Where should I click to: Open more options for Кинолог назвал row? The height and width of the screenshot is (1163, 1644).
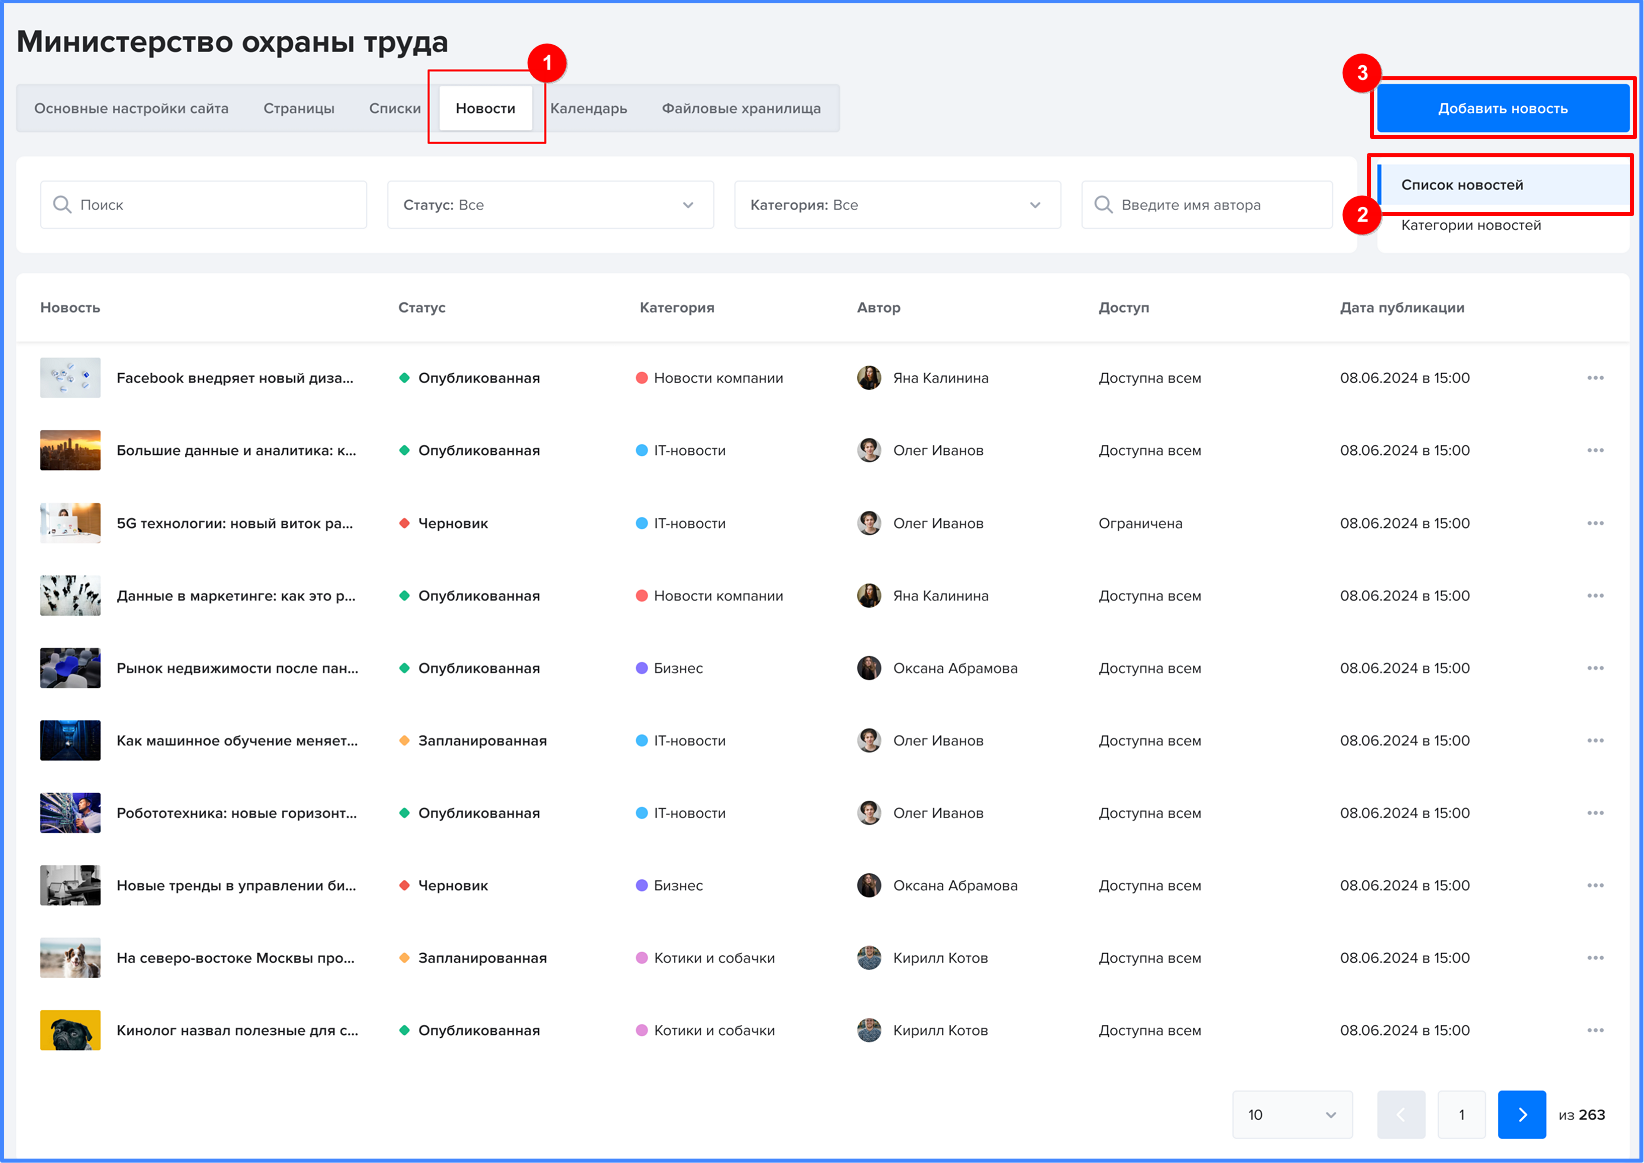coord(1595,1030)
